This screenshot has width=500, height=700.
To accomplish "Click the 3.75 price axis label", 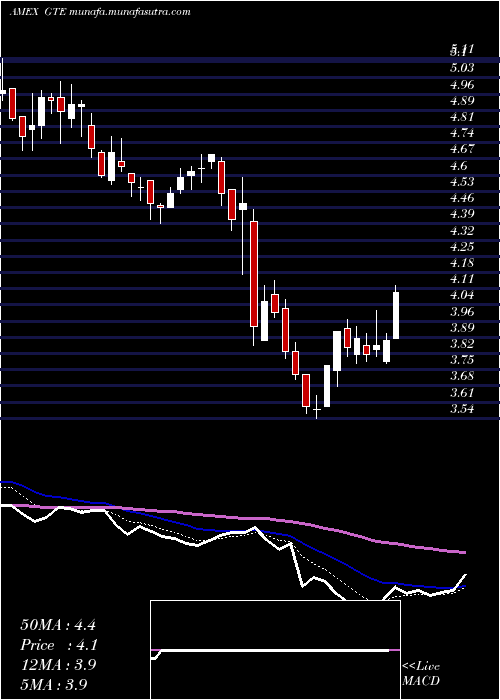I will [462, 359].
